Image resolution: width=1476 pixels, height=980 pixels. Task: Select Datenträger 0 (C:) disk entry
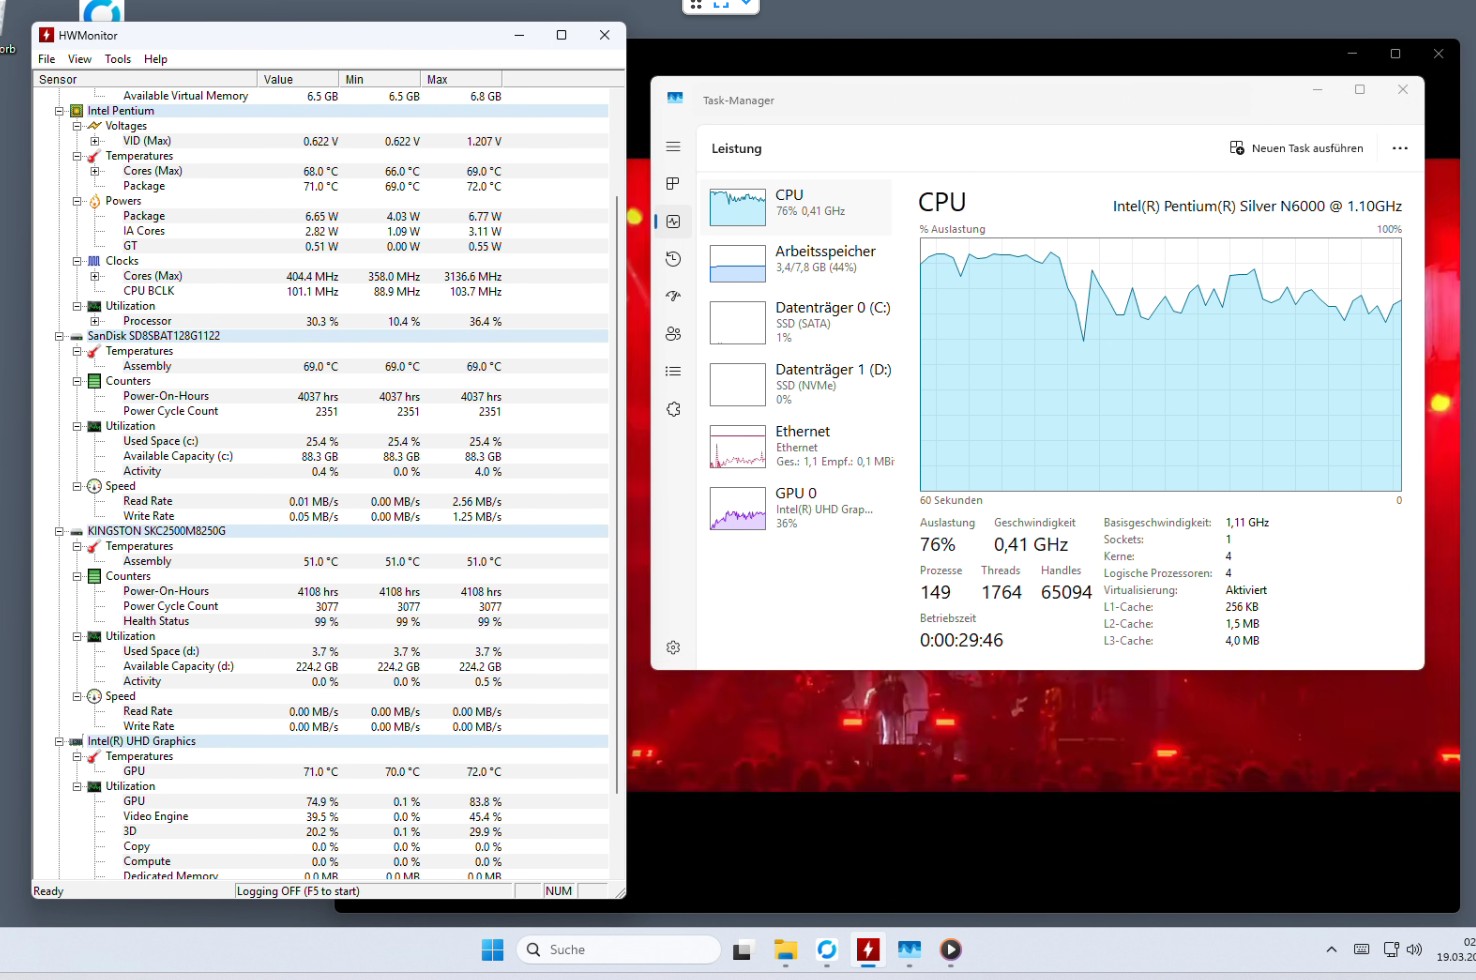tap(799, 322)
